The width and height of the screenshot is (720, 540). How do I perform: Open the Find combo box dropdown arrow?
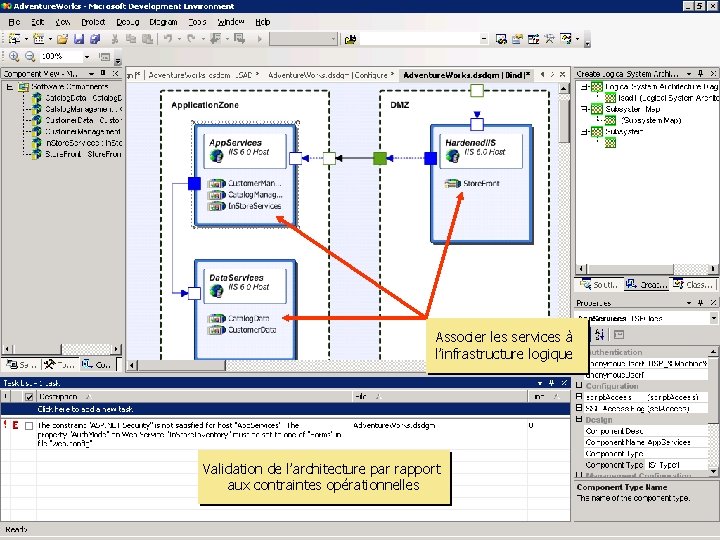(484, 39)
